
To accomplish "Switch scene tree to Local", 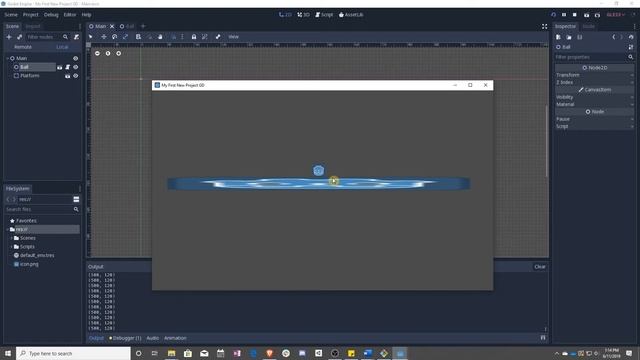I will (x=62, y=47).
